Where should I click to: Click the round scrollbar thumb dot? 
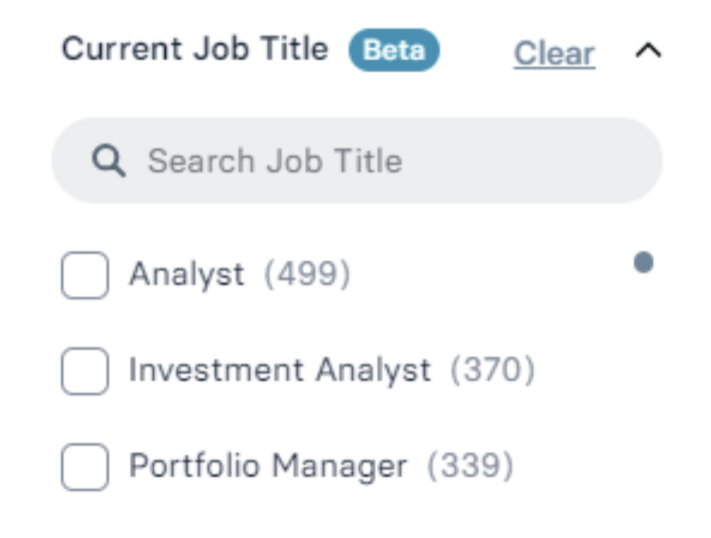(x=643, y=263)
